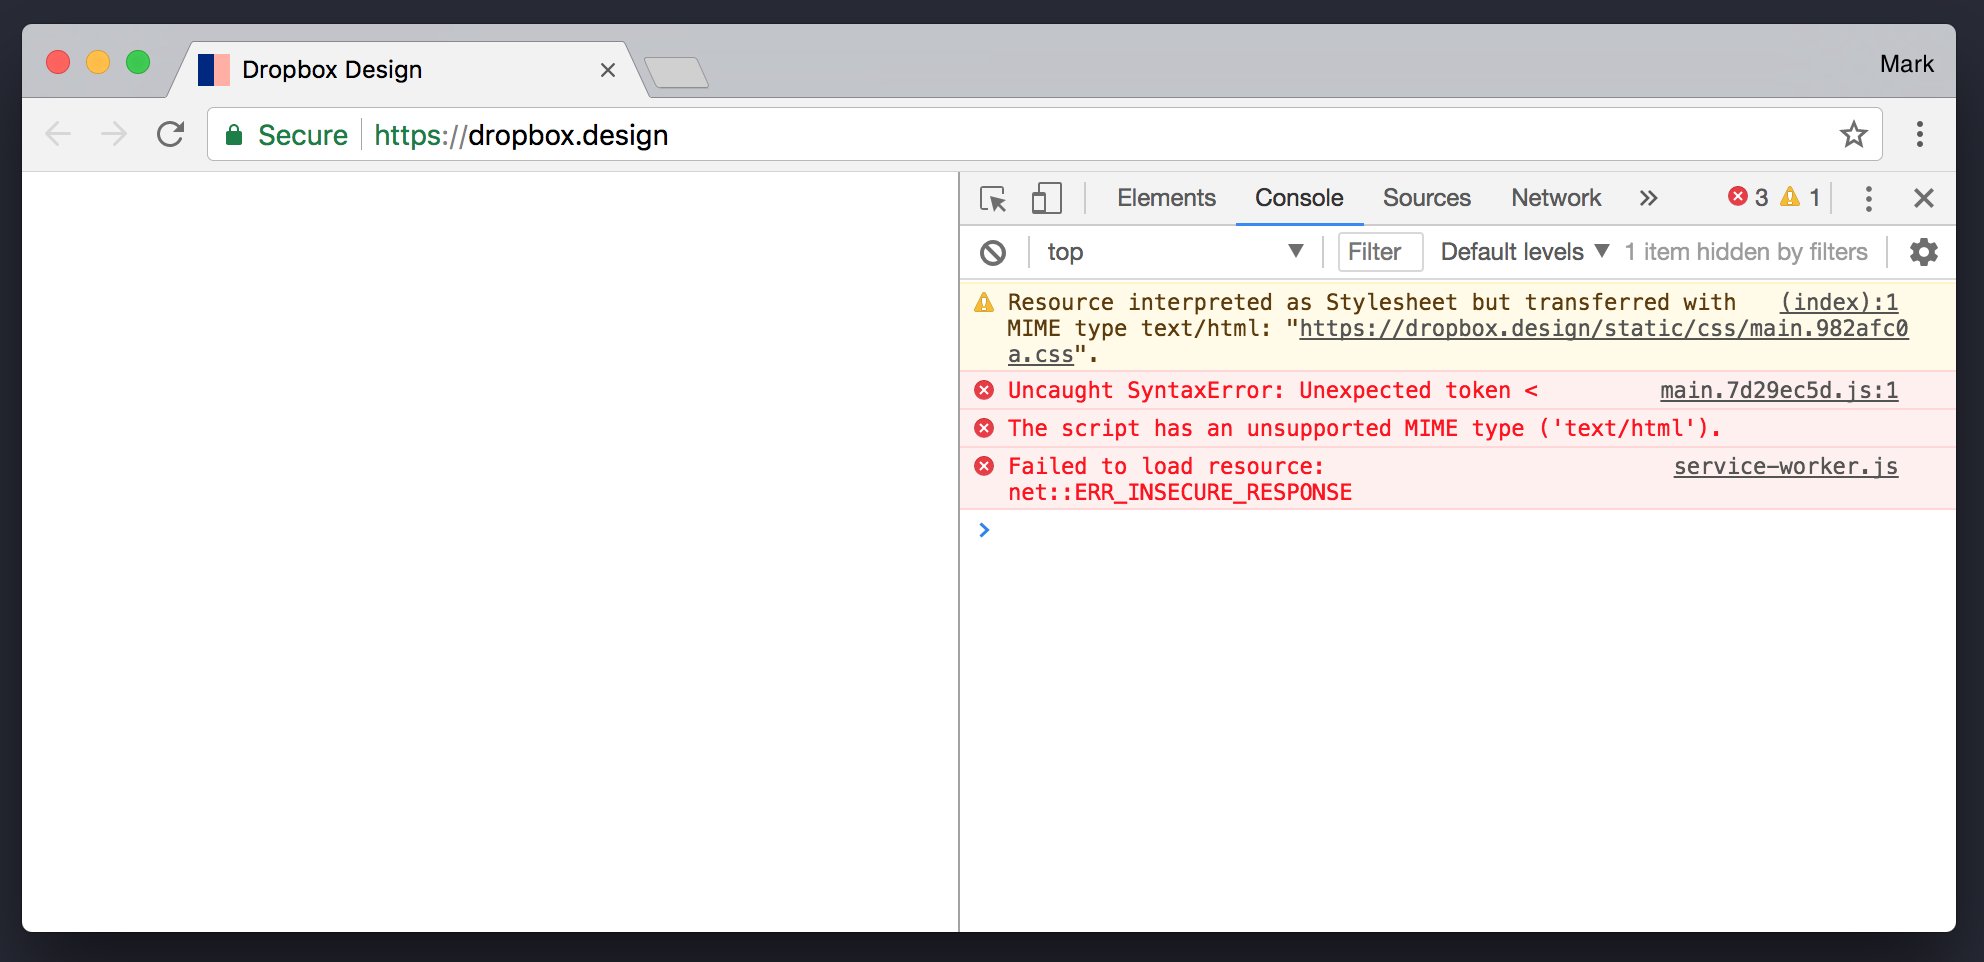The image size is (1984, 962).
Task: Open the Network tab
Action: [1556, 198]
